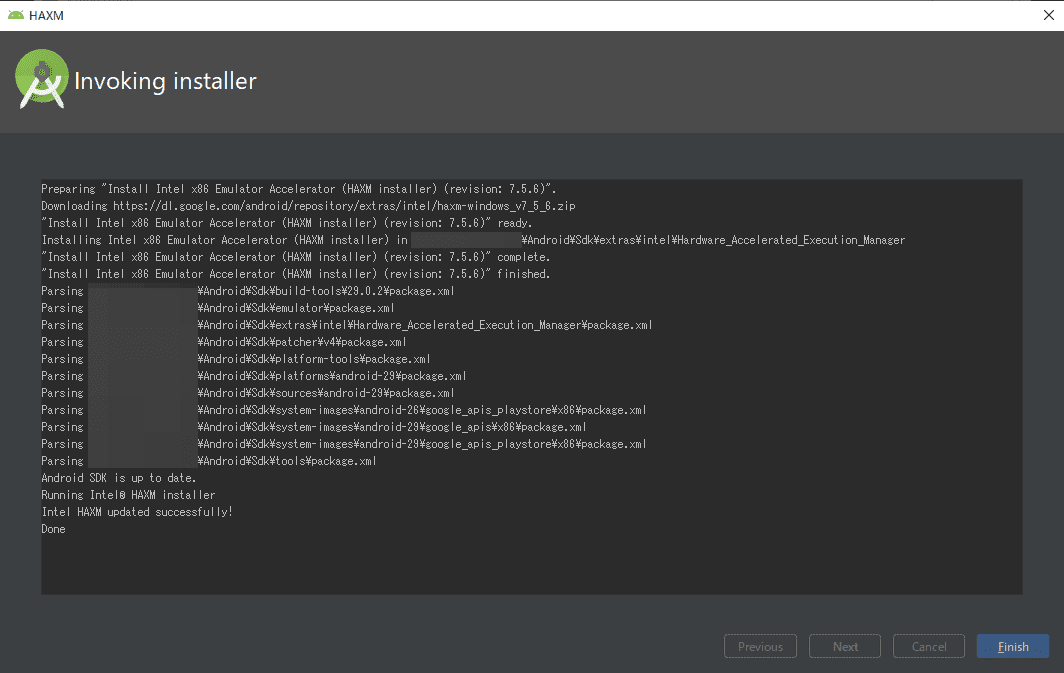Click the Cancel button
This screenshot has width=1064, height=673.
click(x=929, y=647)
